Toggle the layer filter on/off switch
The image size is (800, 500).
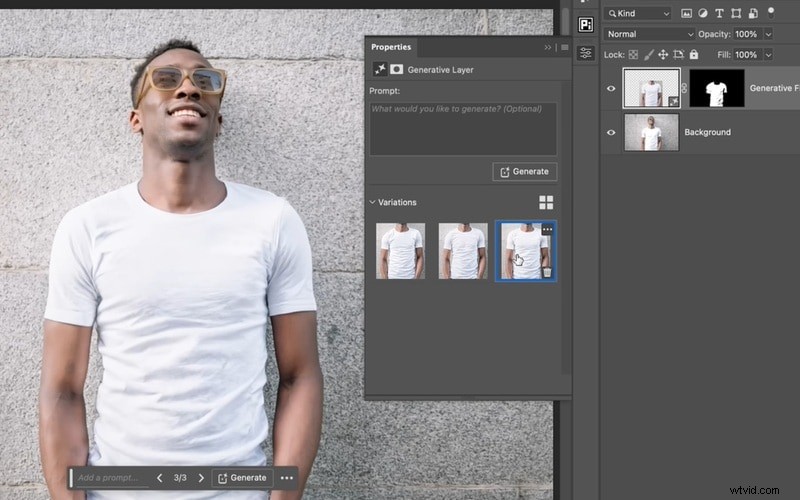pyautogui.click(x=772, y=12)
